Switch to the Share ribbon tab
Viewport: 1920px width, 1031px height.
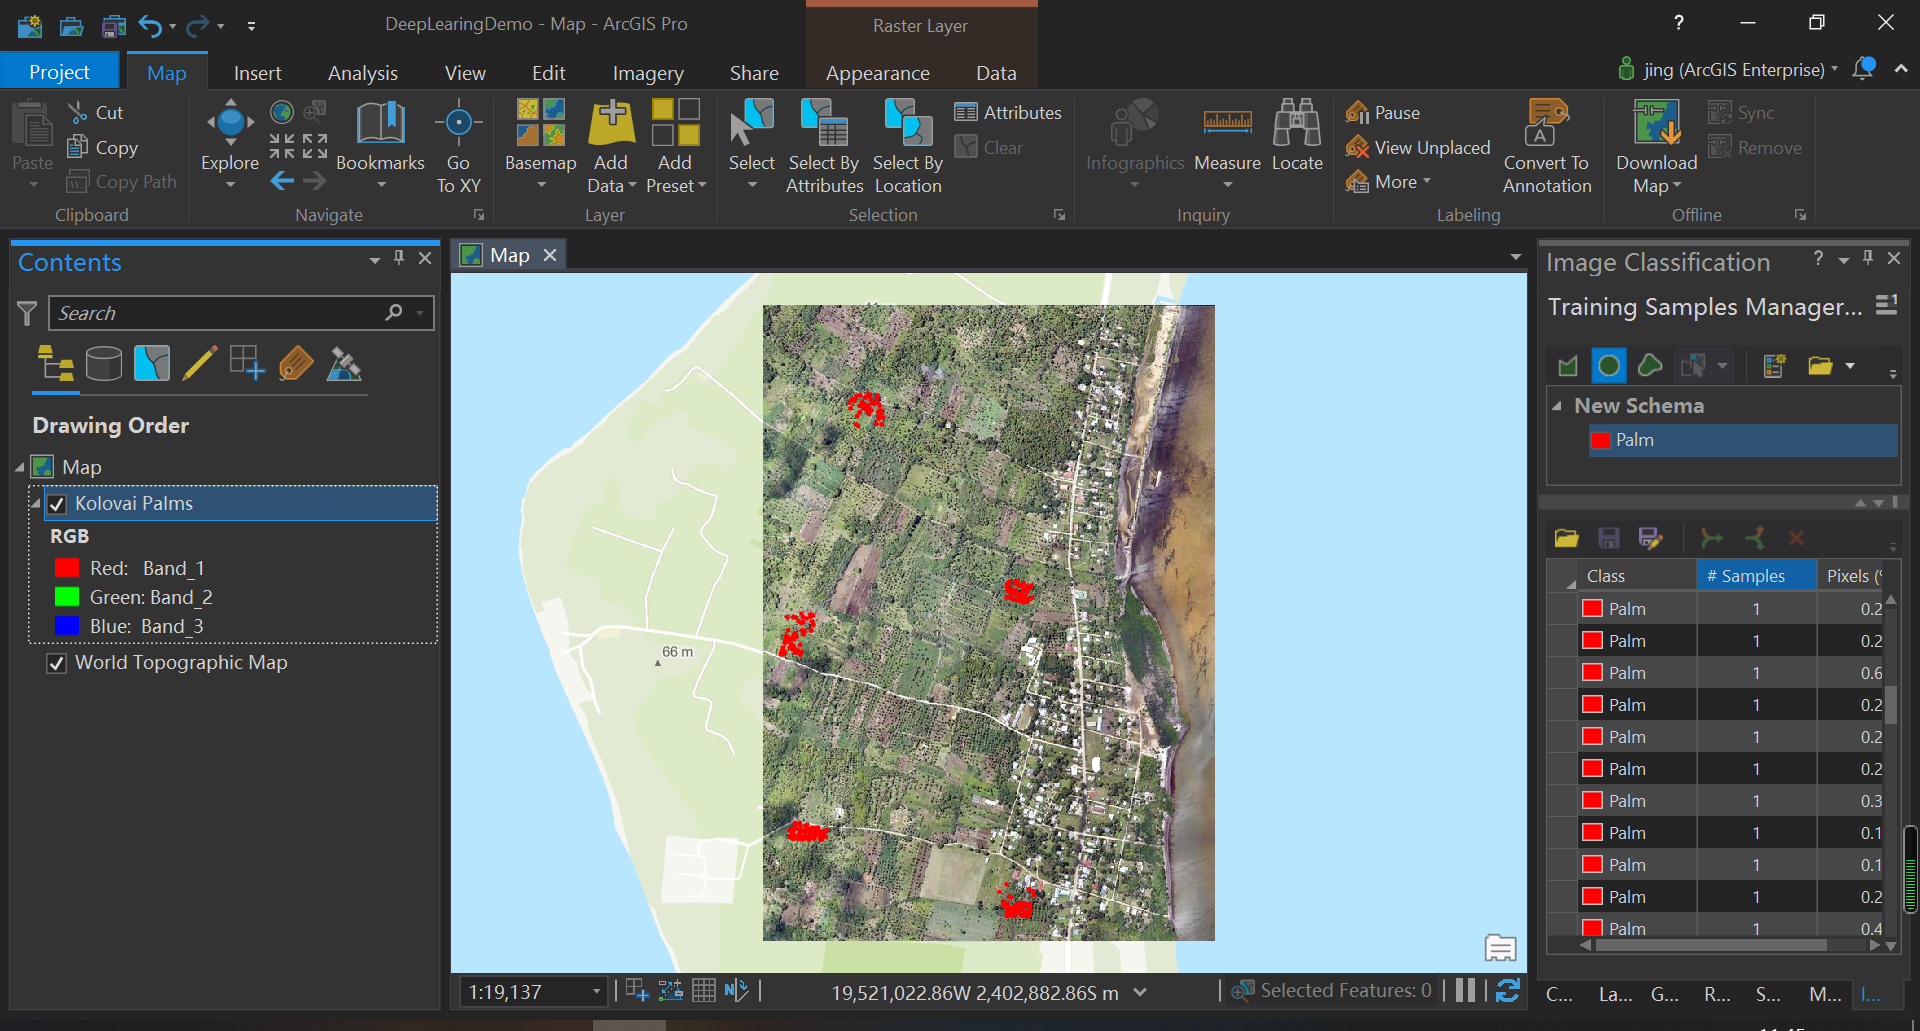(754, 73)
